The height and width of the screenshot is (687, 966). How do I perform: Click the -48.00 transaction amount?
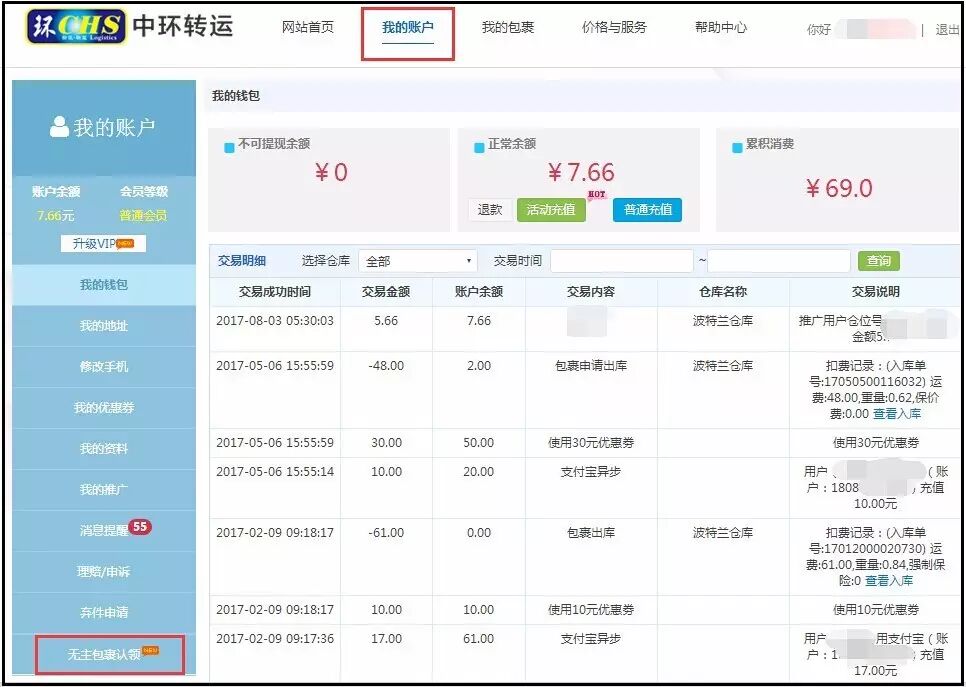click(386, 366)
